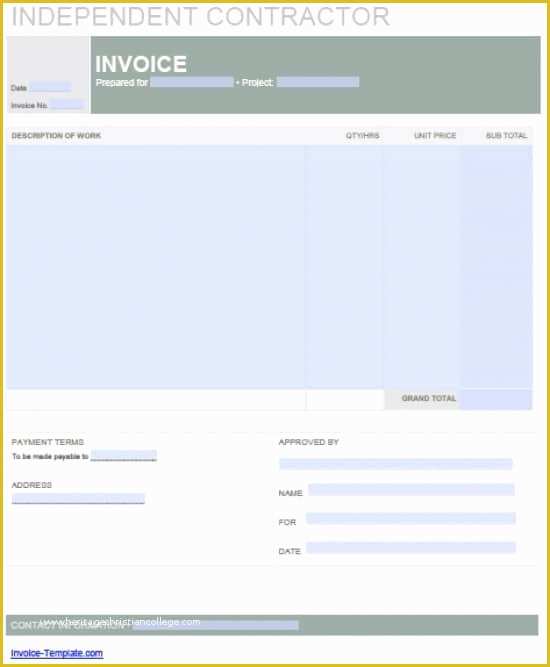Click the Date field in the header
The height and width of the screenshot is (667, 550).
click(50, 87)
